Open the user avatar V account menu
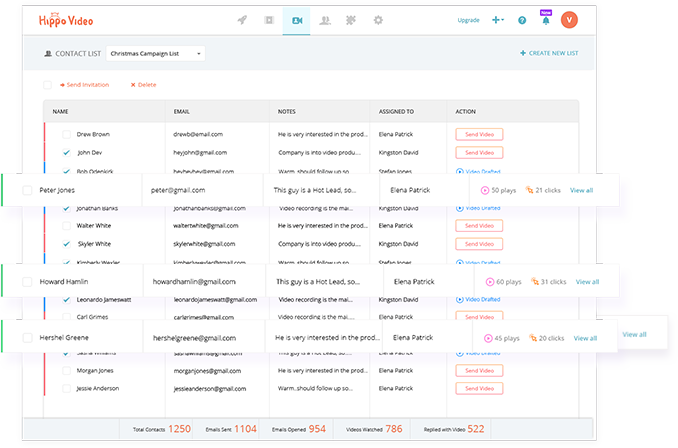This screenshot has width=678, height=448. pos(570,20)
